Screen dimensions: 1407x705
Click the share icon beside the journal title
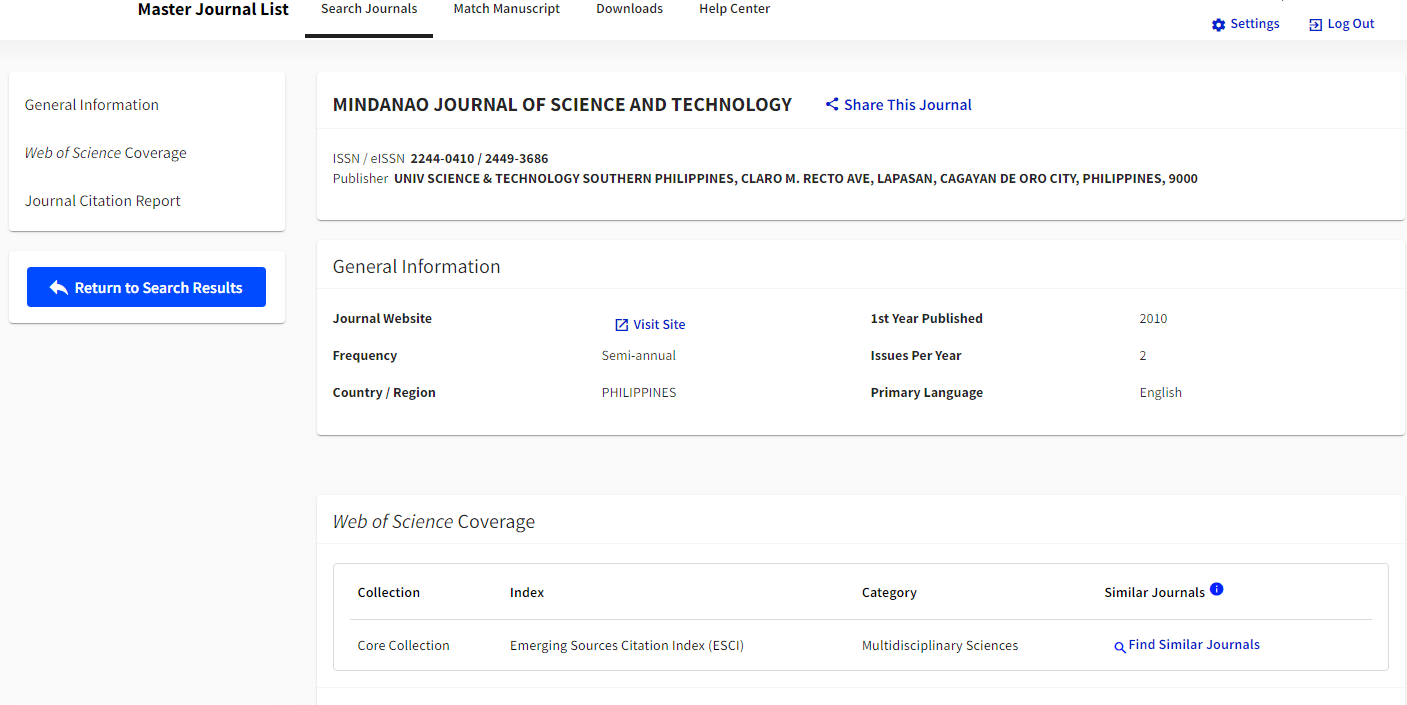click(831, 105)
